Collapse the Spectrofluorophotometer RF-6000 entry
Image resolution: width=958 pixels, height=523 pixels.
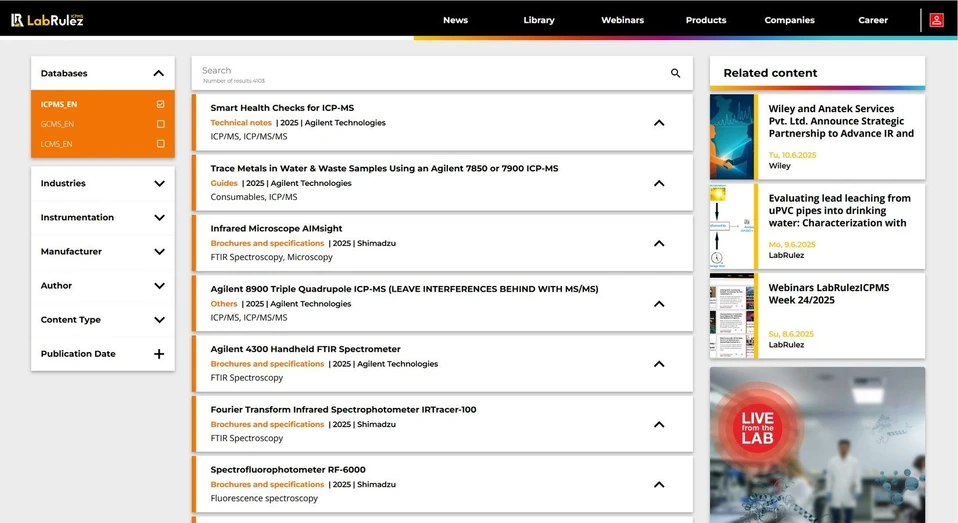tap(659, 485)
